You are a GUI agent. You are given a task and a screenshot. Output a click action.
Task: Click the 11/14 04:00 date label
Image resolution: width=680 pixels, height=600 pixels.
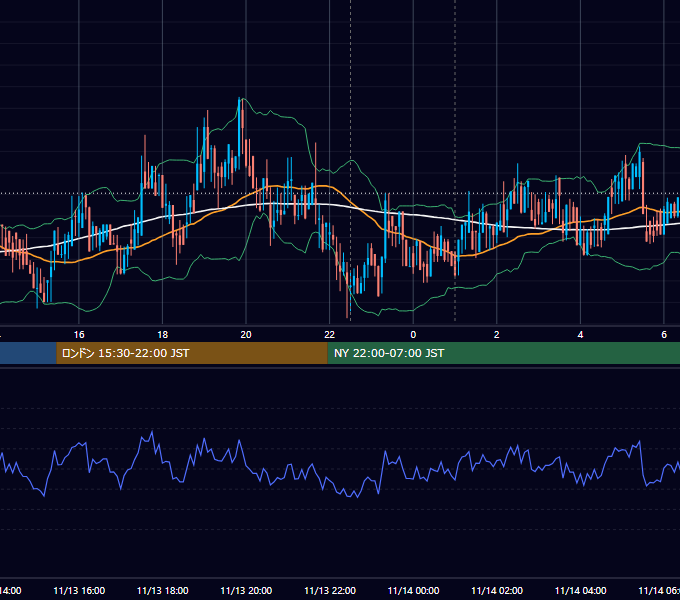pos(581,590)
